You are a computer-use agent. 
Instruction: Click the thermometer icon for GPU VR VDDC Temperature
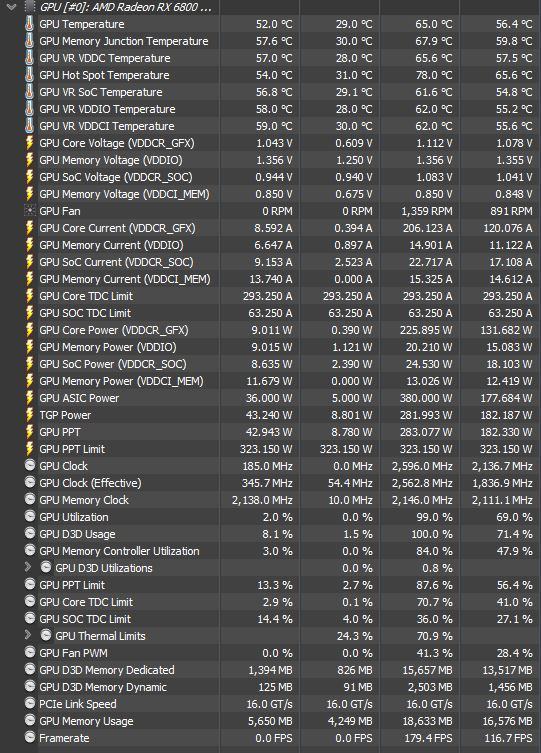tap(30, 58)
